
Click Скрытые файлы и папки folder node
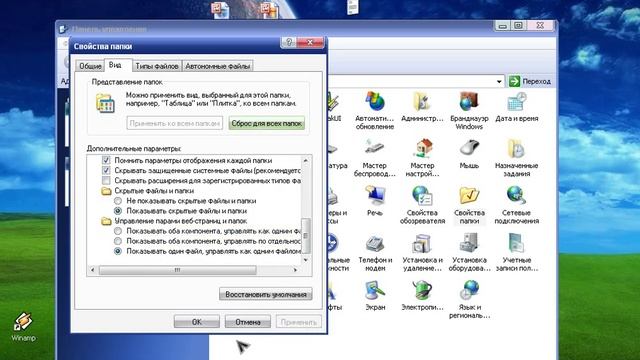pyautogui.click(x=148, y=191)
